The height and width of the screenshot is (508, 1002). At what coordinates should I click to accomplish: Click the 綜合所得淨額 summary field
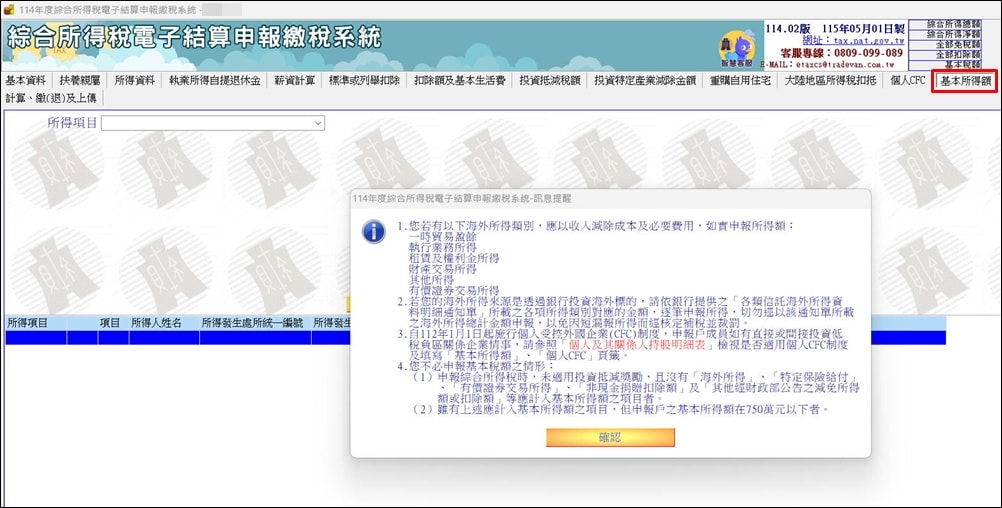coord(944,35)
